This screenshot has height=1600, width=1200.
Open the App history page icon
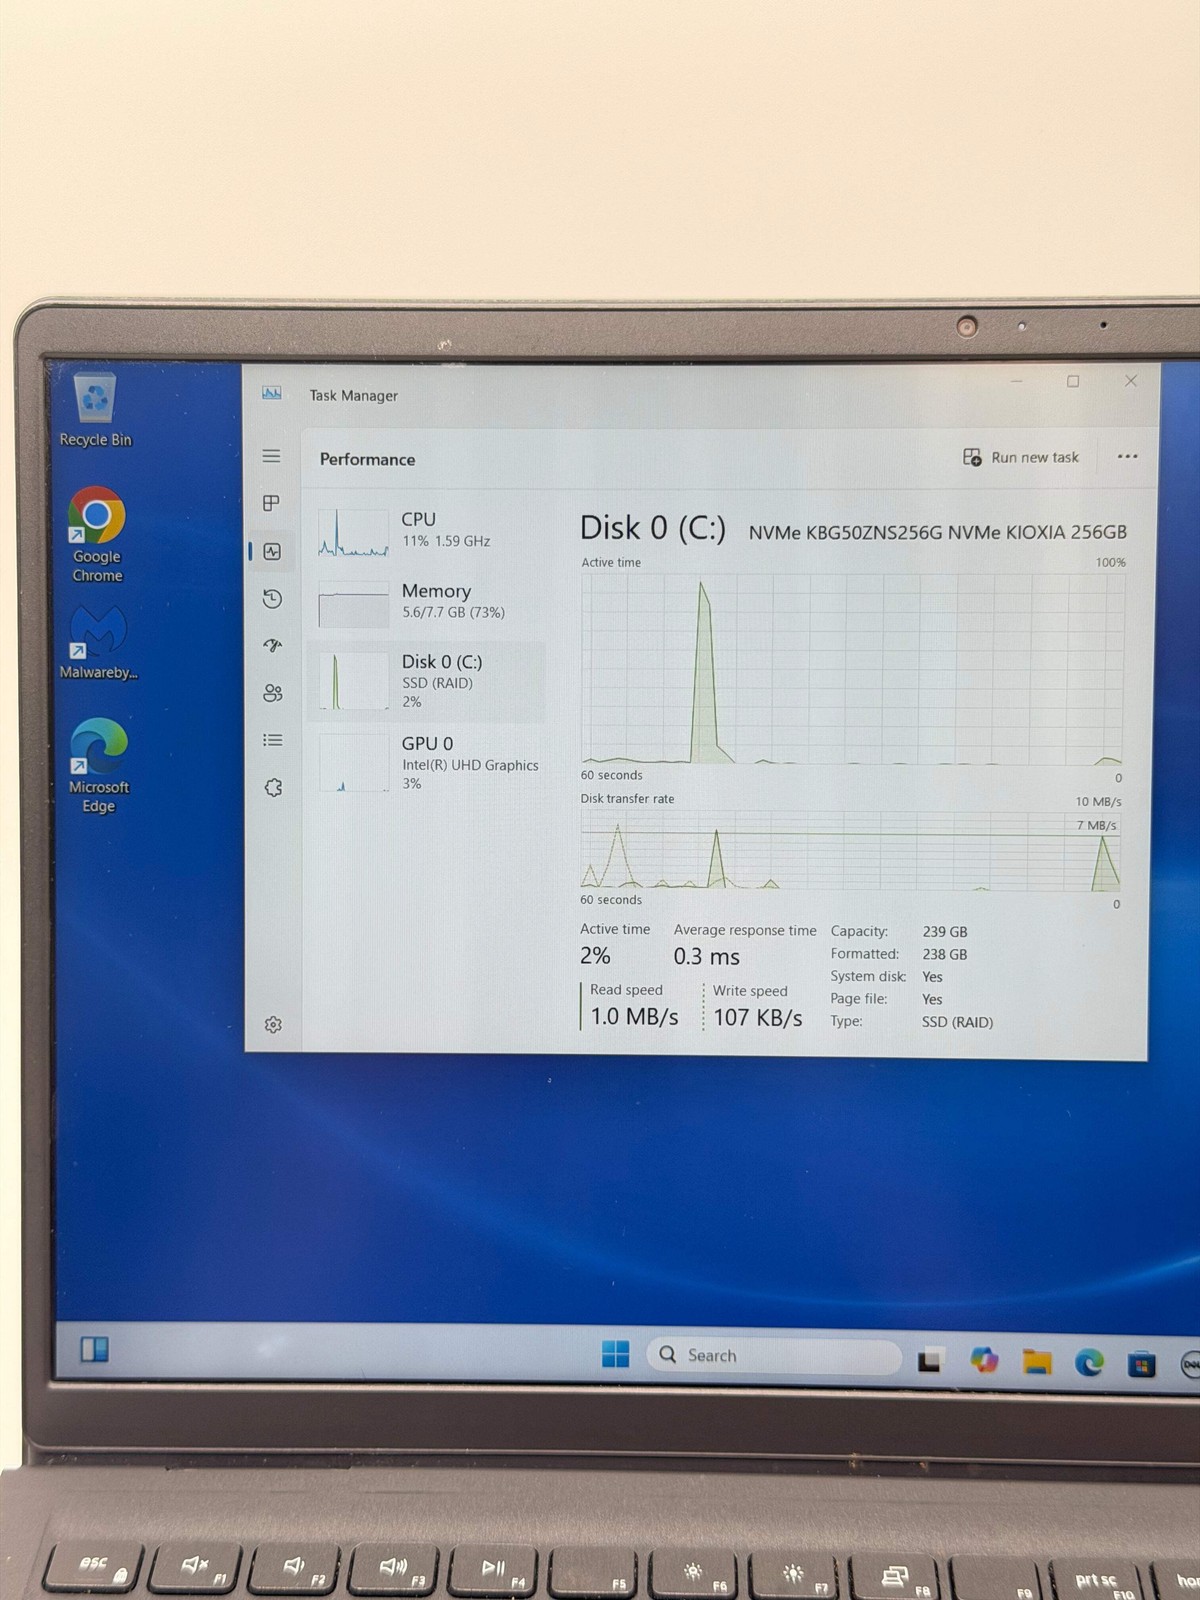(272, 598)
